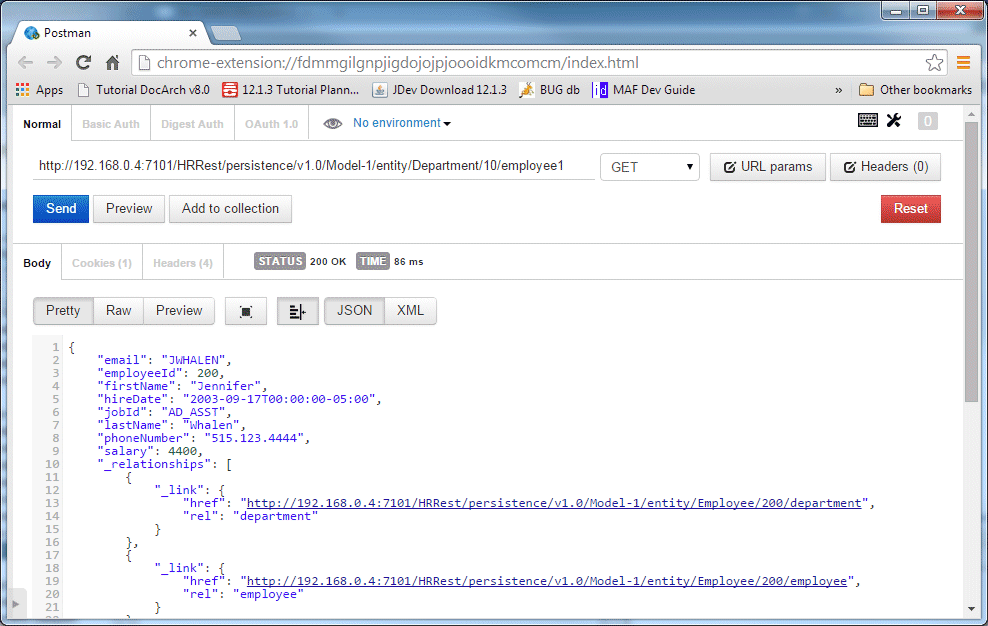This screenshot has height=626, width=988.
Task: Click the vertical scrollbar thumb
Action: point(971,262)
